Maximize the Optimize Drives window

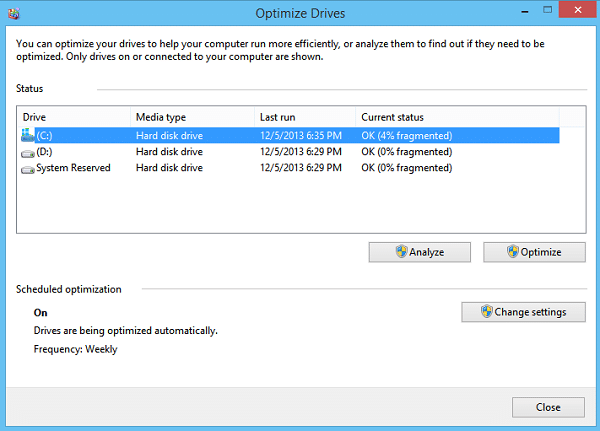click(548, 10)
